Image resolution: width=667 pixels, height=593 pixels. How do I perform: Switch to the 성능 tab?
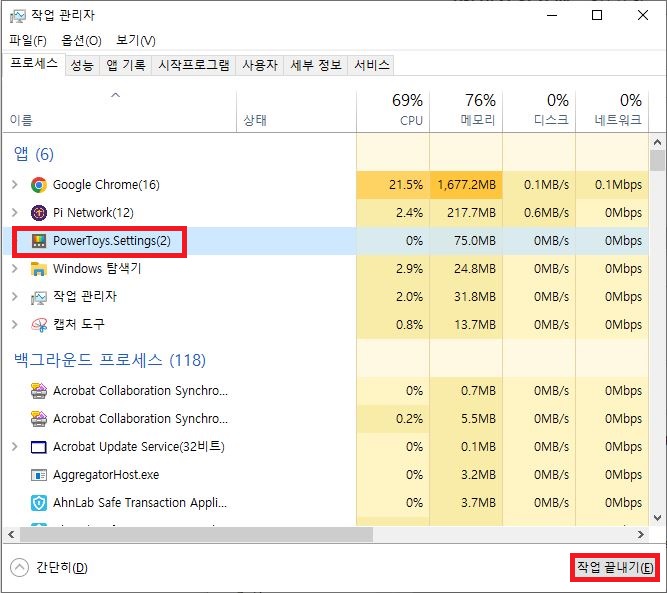click(x=82, y=65)
